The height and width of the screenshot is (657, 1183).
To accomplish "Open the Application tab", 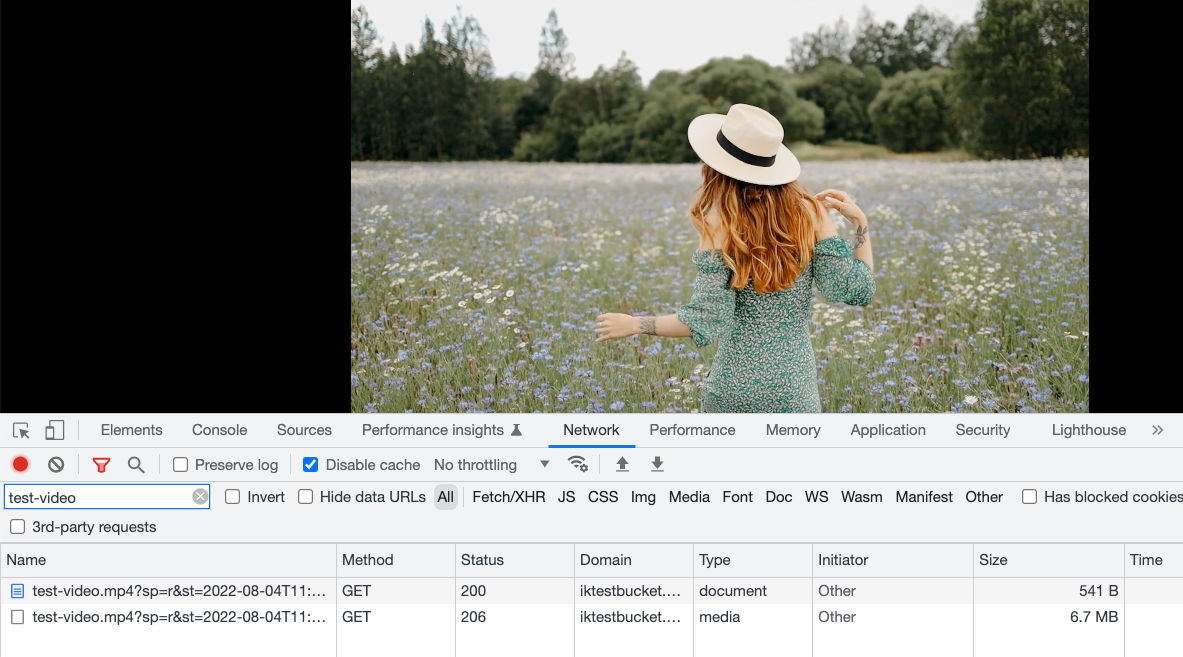I will 888,430.
